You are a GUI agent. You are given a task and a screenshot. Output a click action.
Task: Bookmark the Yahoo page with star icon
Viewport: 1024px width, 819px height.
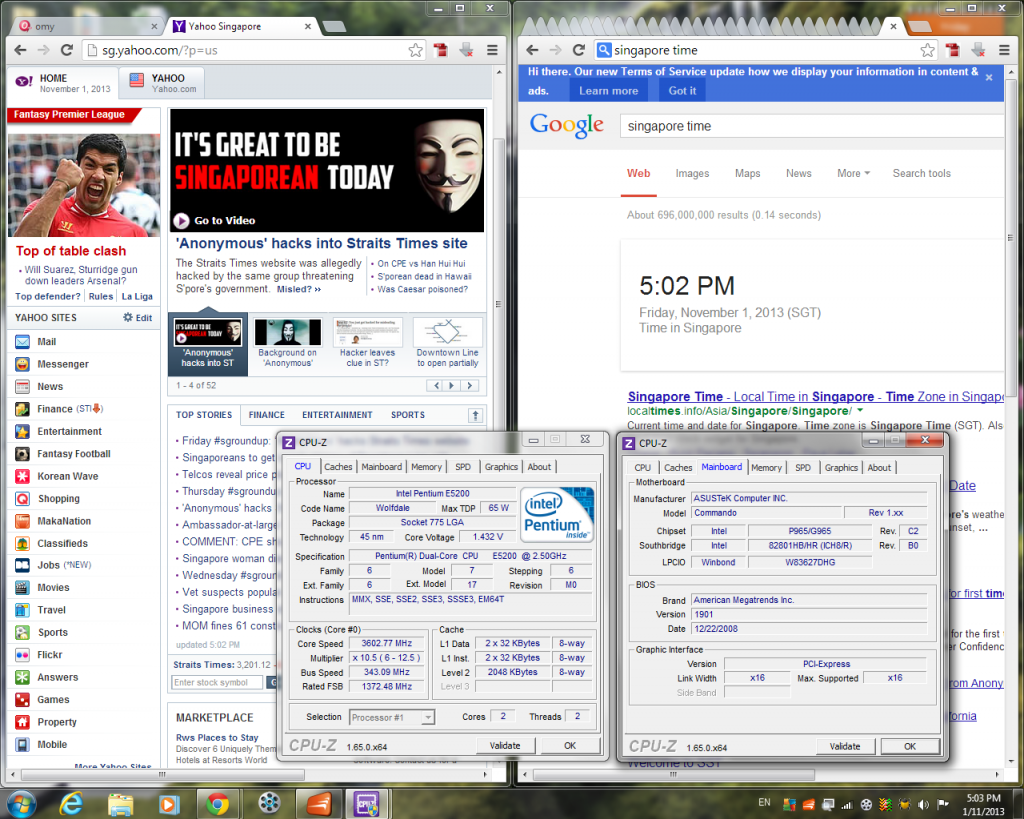[x=415, y=50]
